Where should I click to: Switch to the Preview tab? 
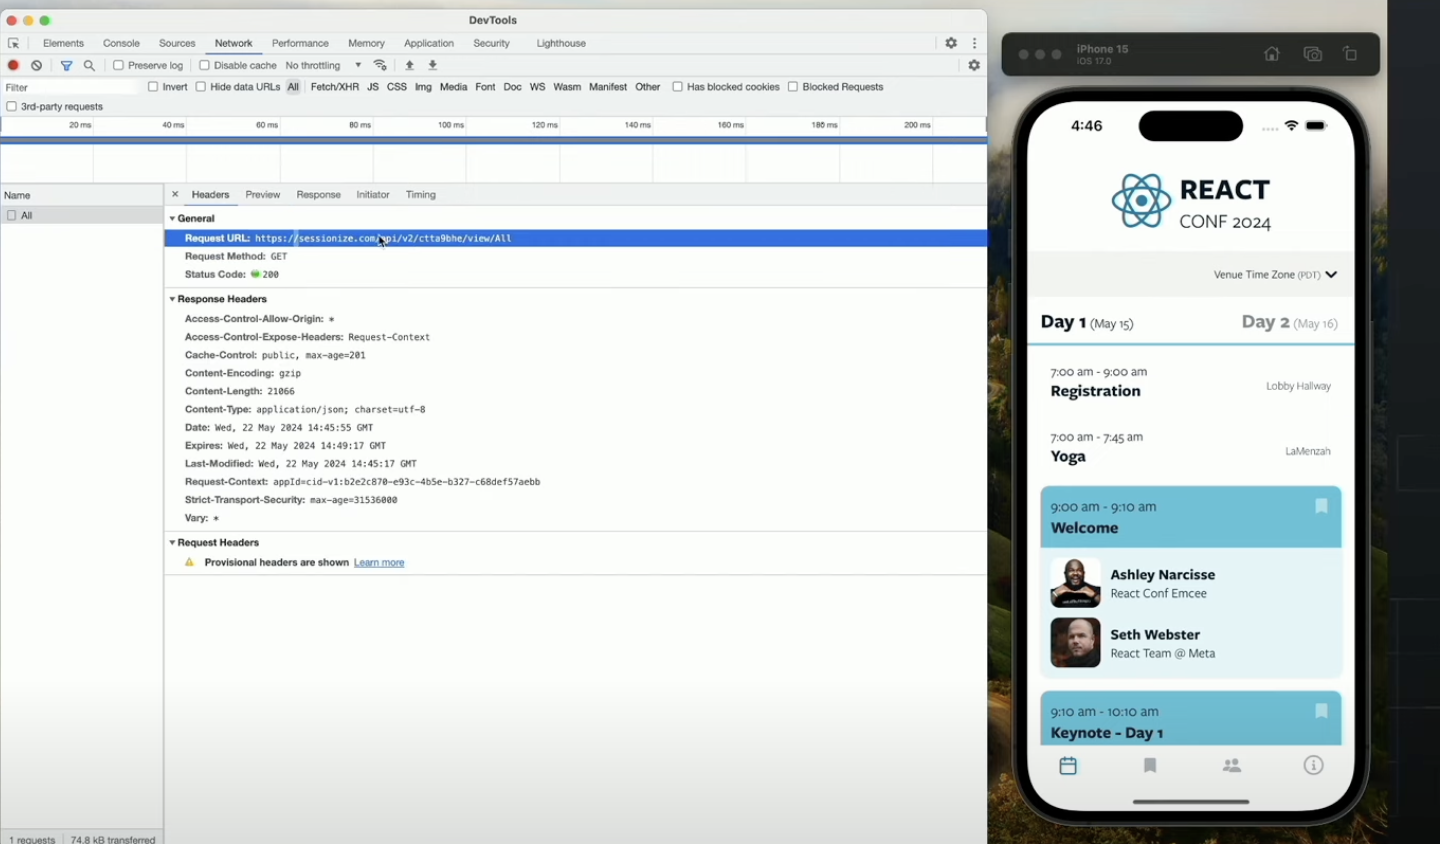point(262,194)
